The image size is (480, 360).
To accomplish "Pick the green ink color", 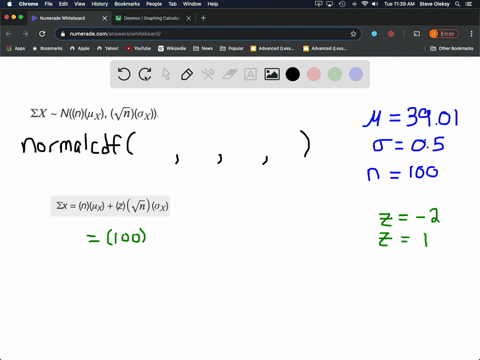I will pos(335,74).
